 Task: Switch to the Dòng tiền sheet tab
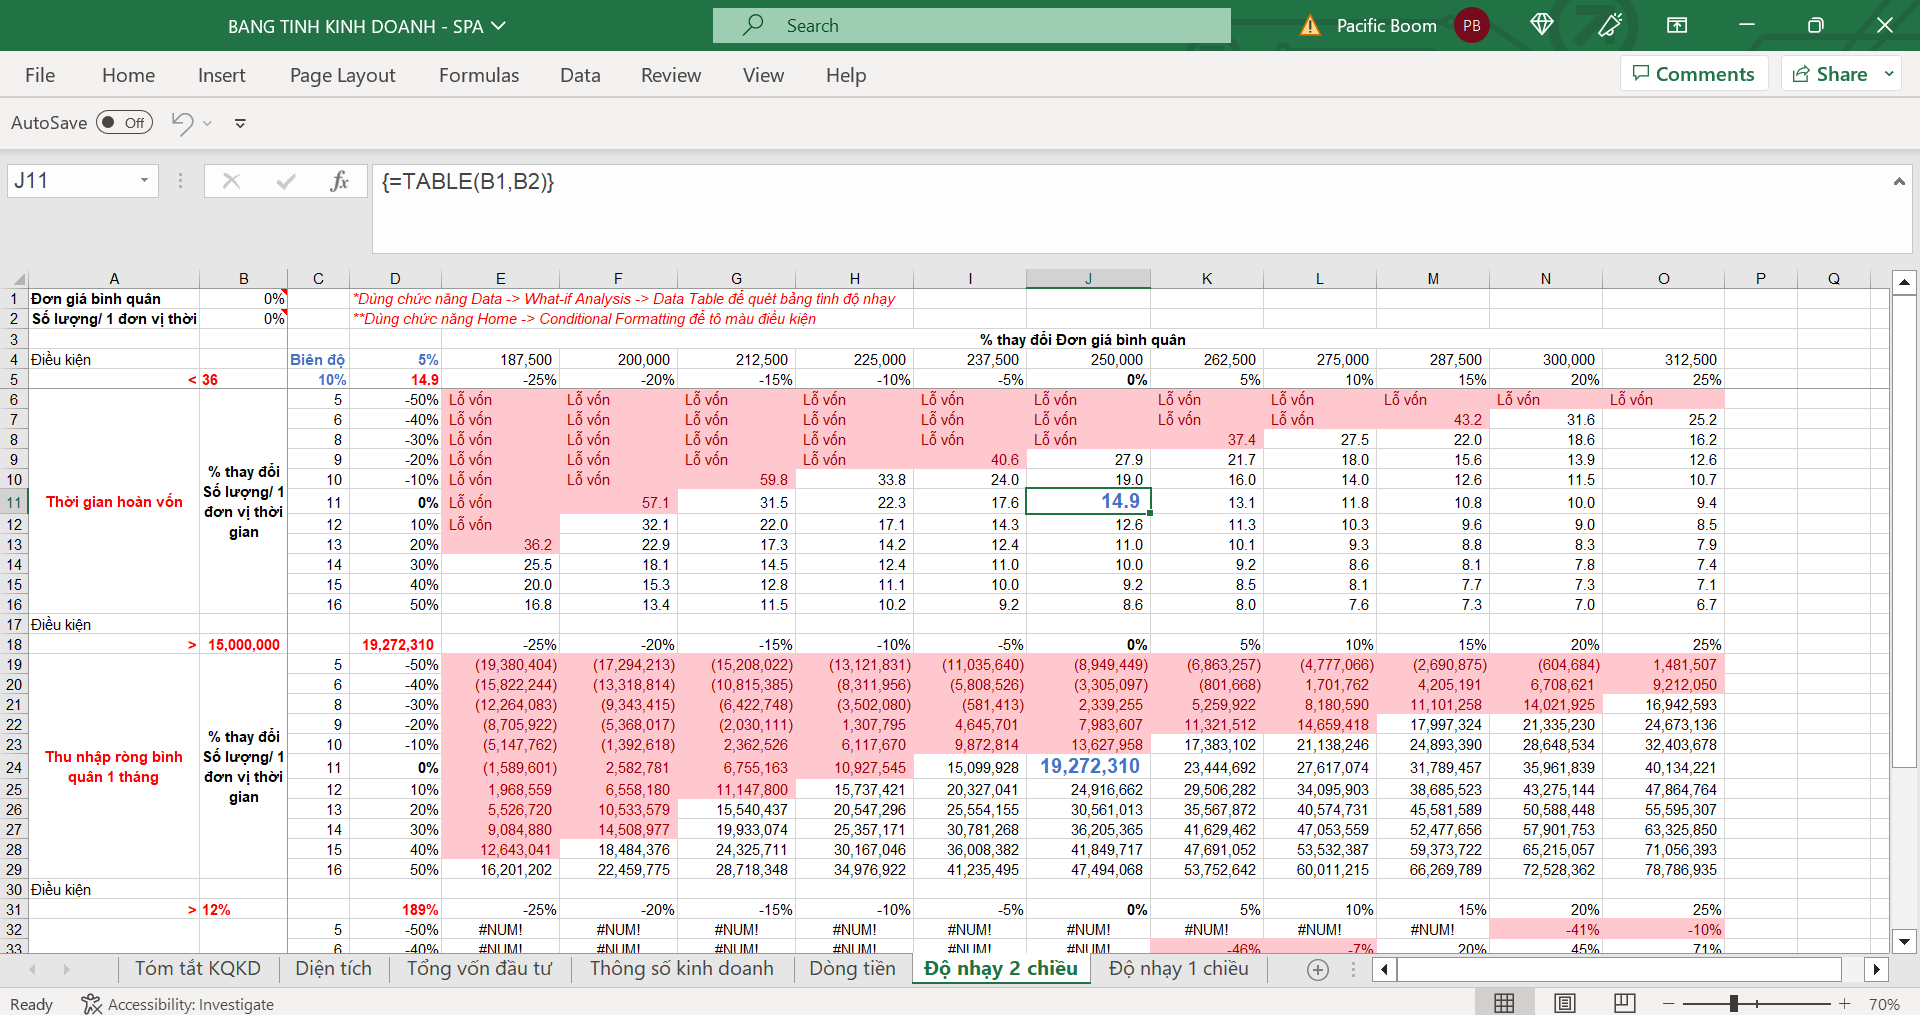tap(852, 968)
